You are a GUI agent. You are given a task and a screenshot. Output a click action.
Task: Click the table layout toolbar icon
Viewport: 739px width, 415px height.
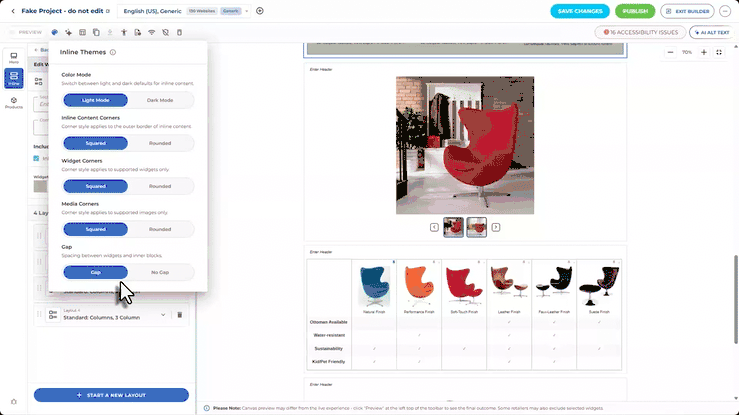pyautogui.click(x=82, y=33)
